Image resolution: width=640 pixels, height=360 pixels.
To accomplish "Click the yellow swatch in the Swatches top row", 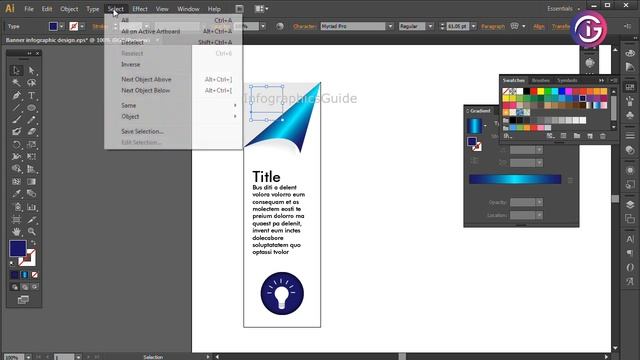I will 540,91.
